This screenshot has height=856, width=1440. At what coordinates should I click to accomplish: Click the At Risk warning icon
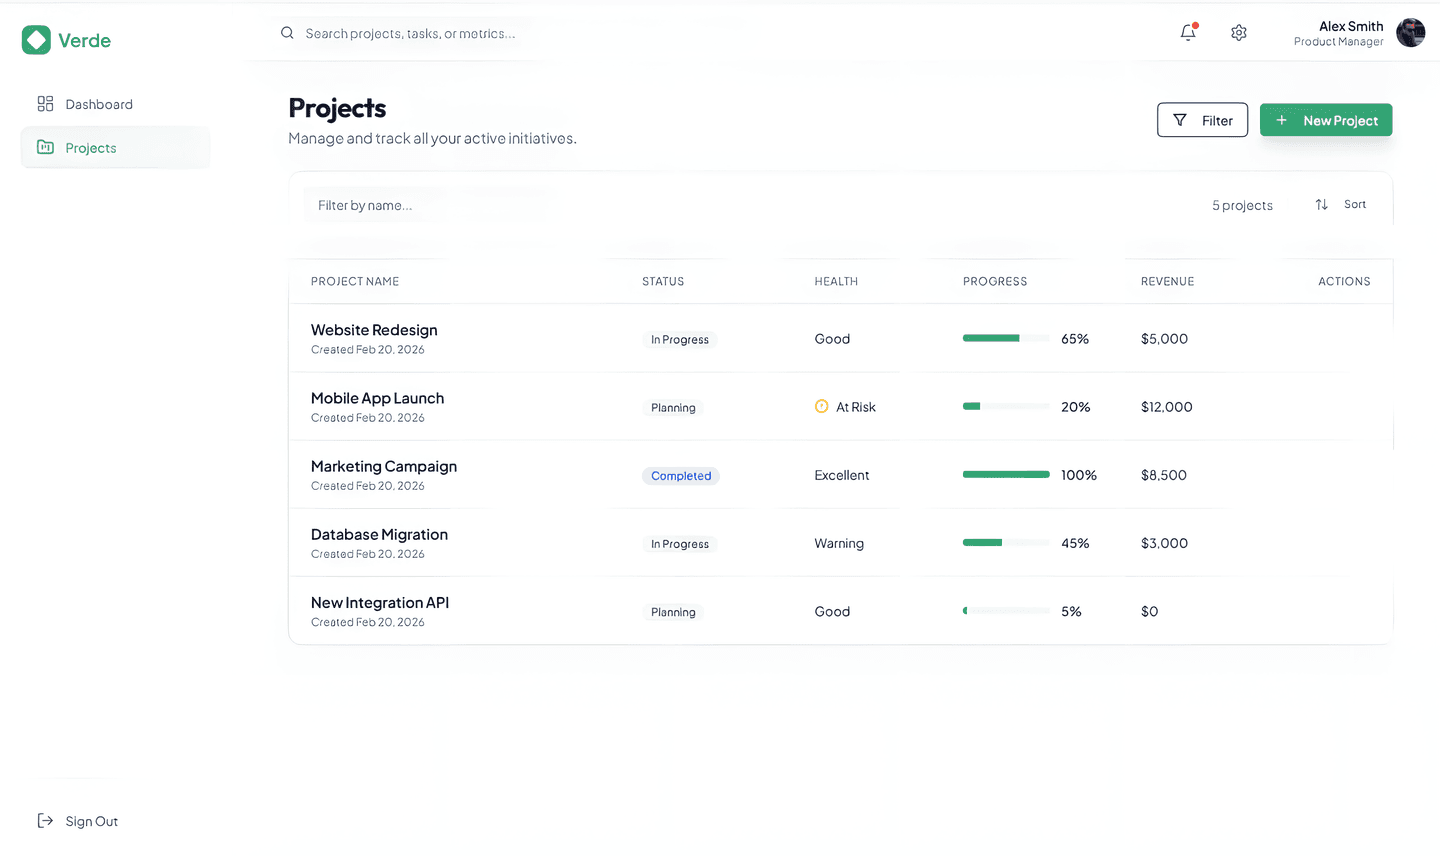point(821,406)
